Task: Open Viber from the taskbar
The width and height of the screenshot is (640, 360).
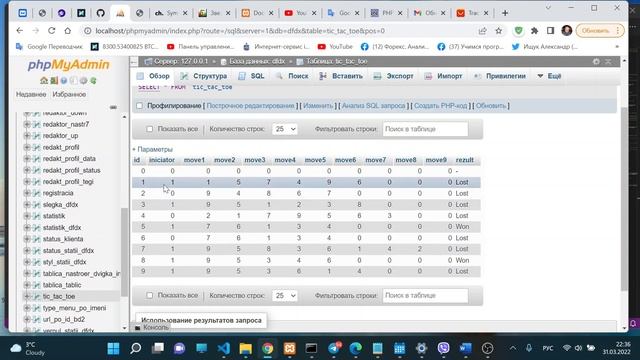Action: tap(443, 348)
